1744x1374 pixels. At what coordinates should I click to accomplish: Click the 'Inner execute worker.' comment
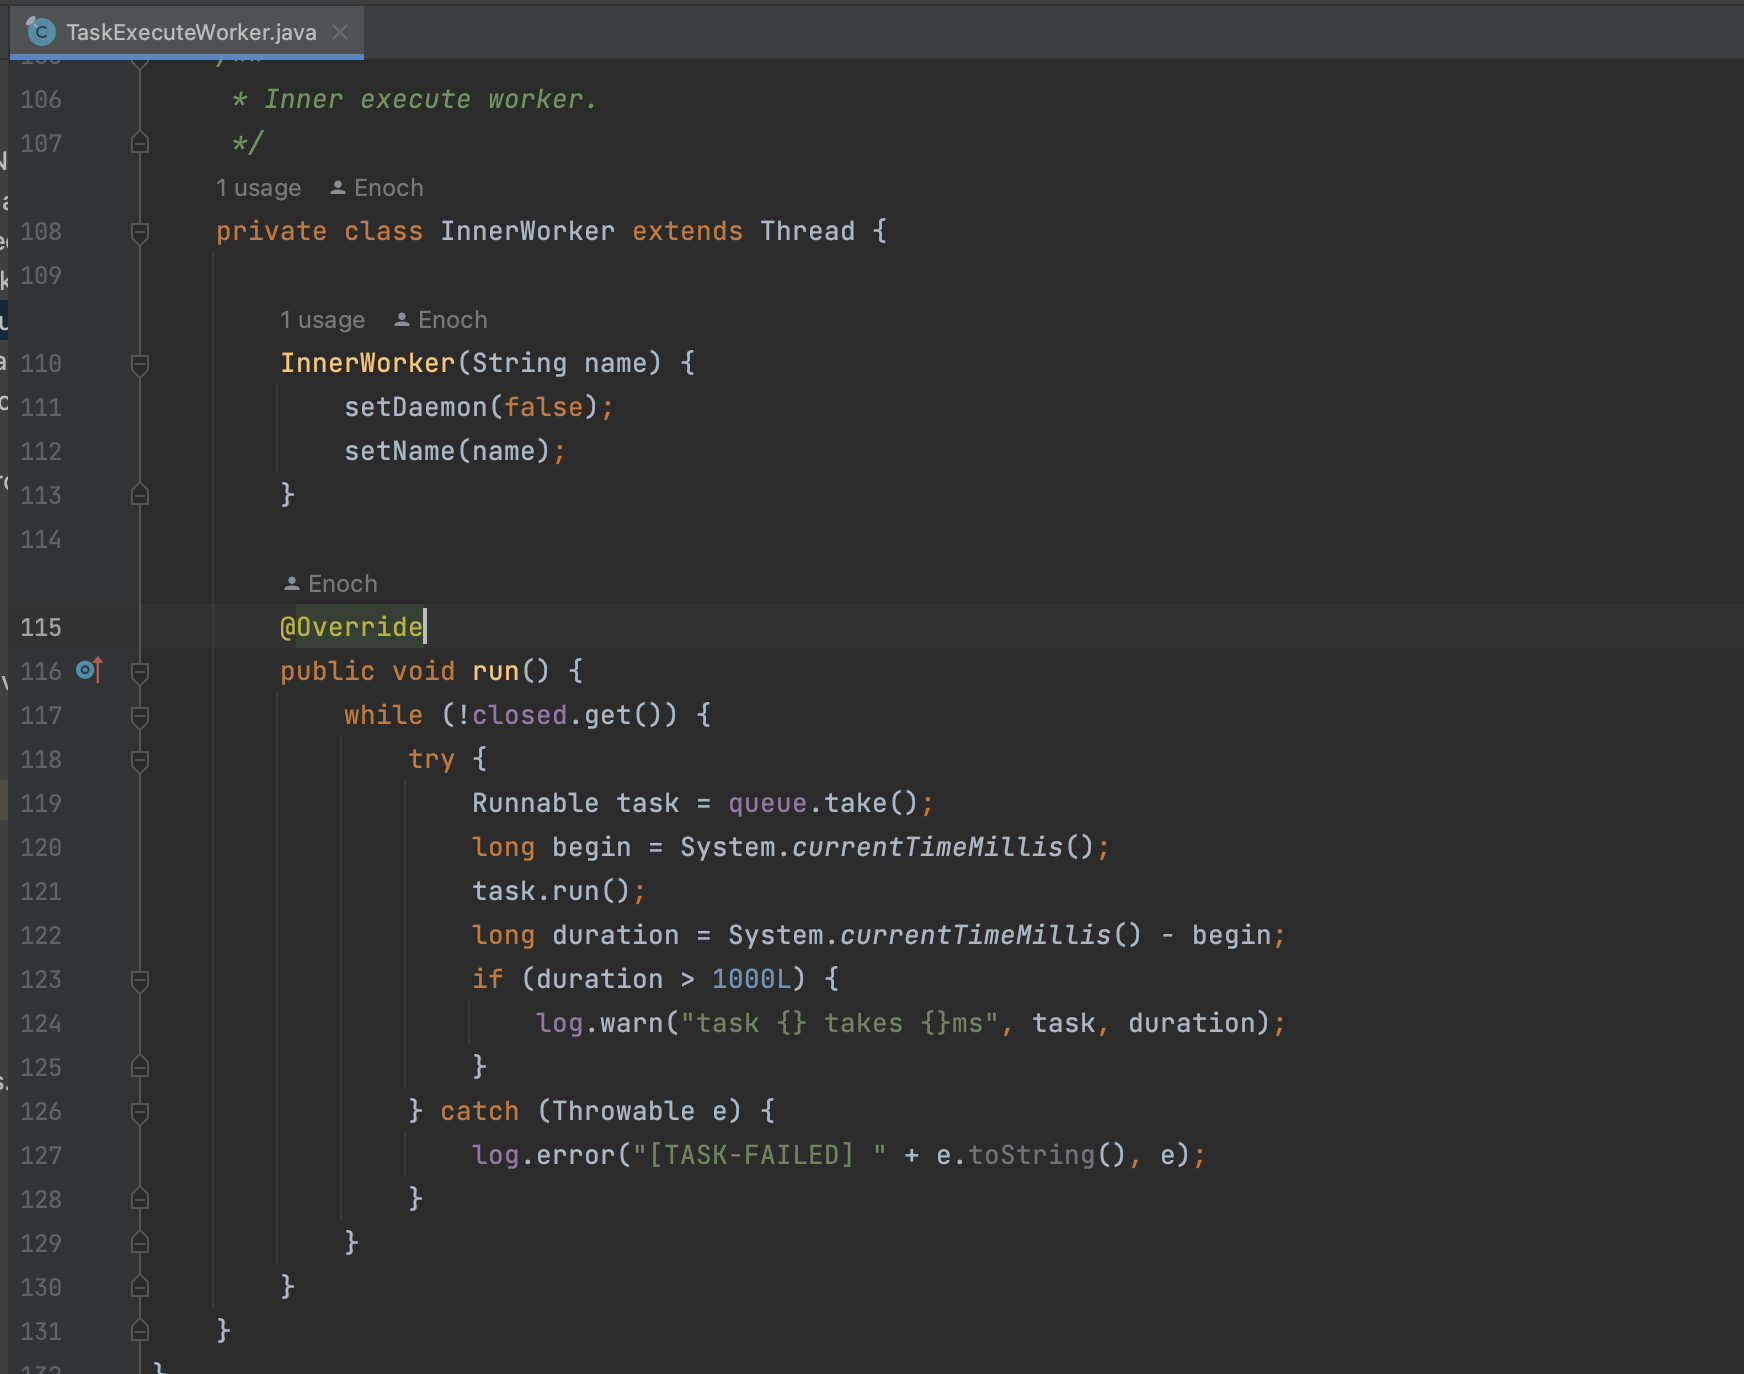point(430,99)
